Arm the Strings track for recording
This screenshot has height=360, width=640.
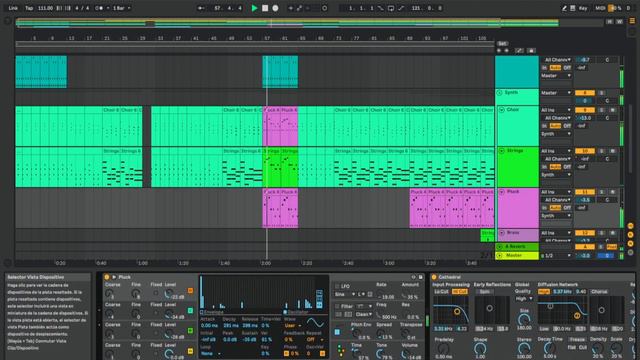(613, 151)
